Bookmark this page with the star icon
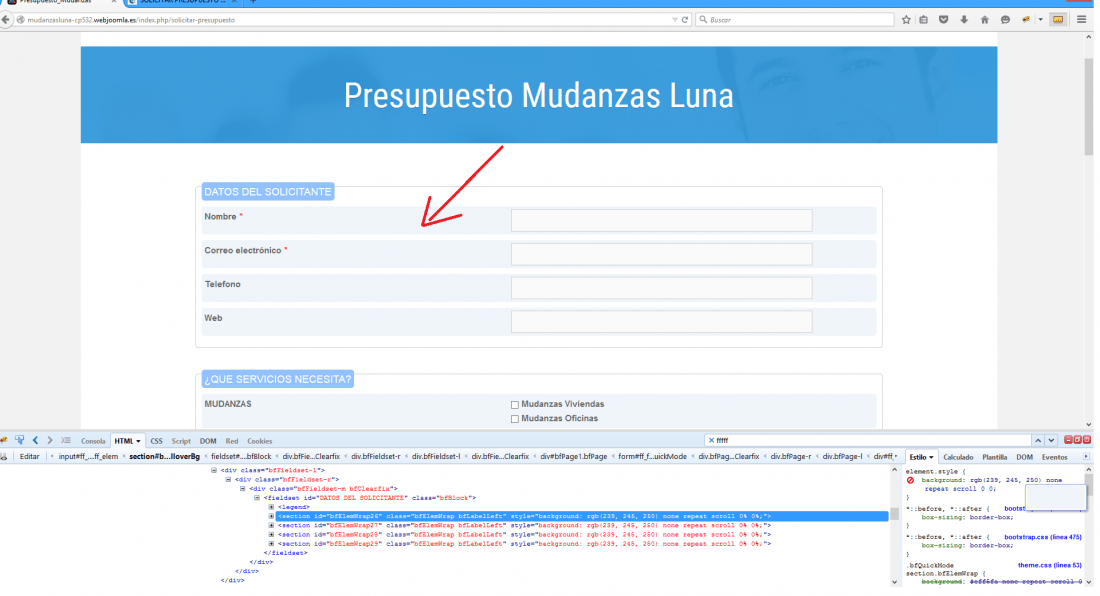The width and height of the screenshot is (1100, 596). click(906, 20)
